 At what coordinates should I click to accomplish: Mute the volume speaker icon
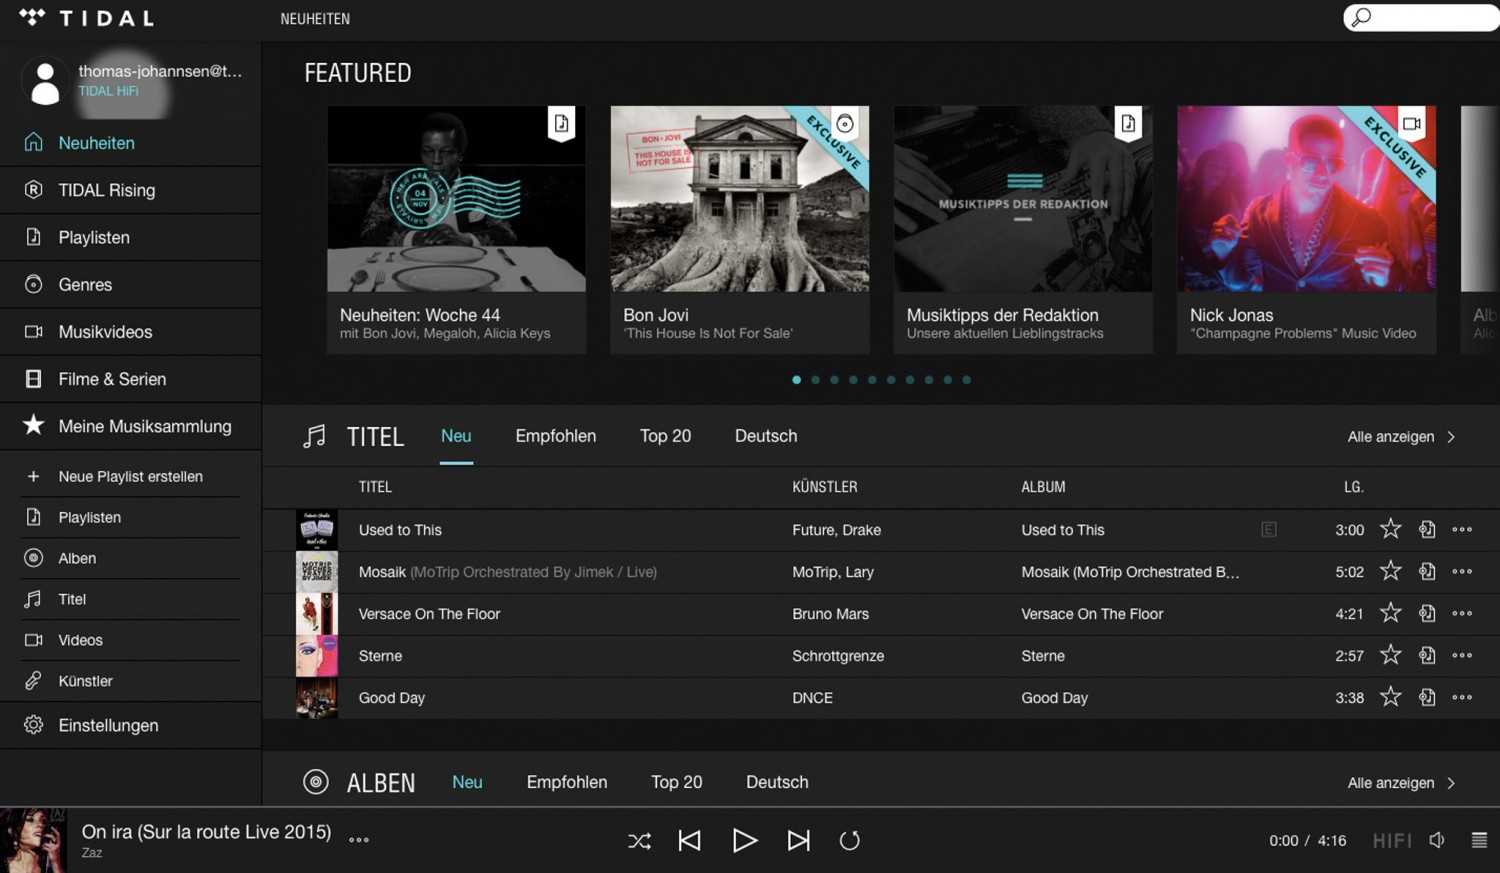click(x=1437, y=840)
